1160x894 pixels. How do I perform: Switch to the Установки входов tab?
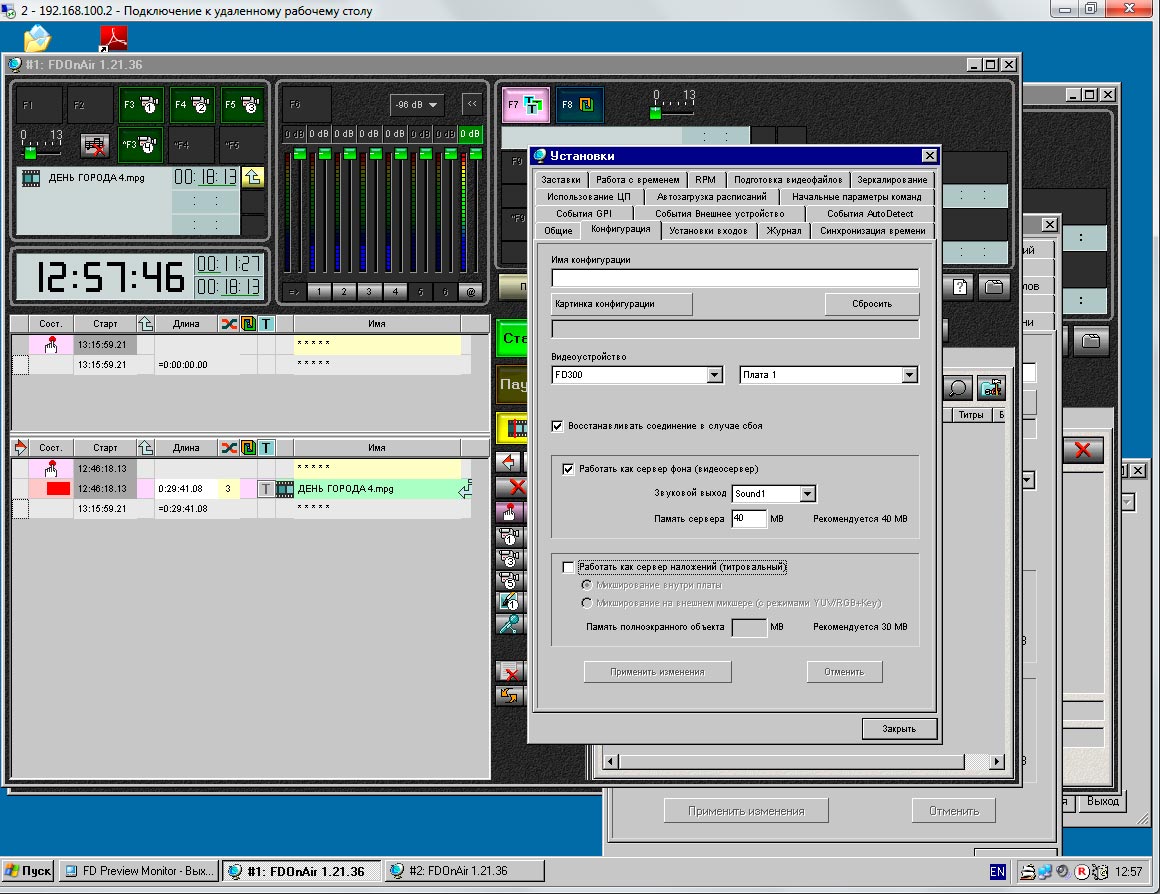tap(708, 231)
